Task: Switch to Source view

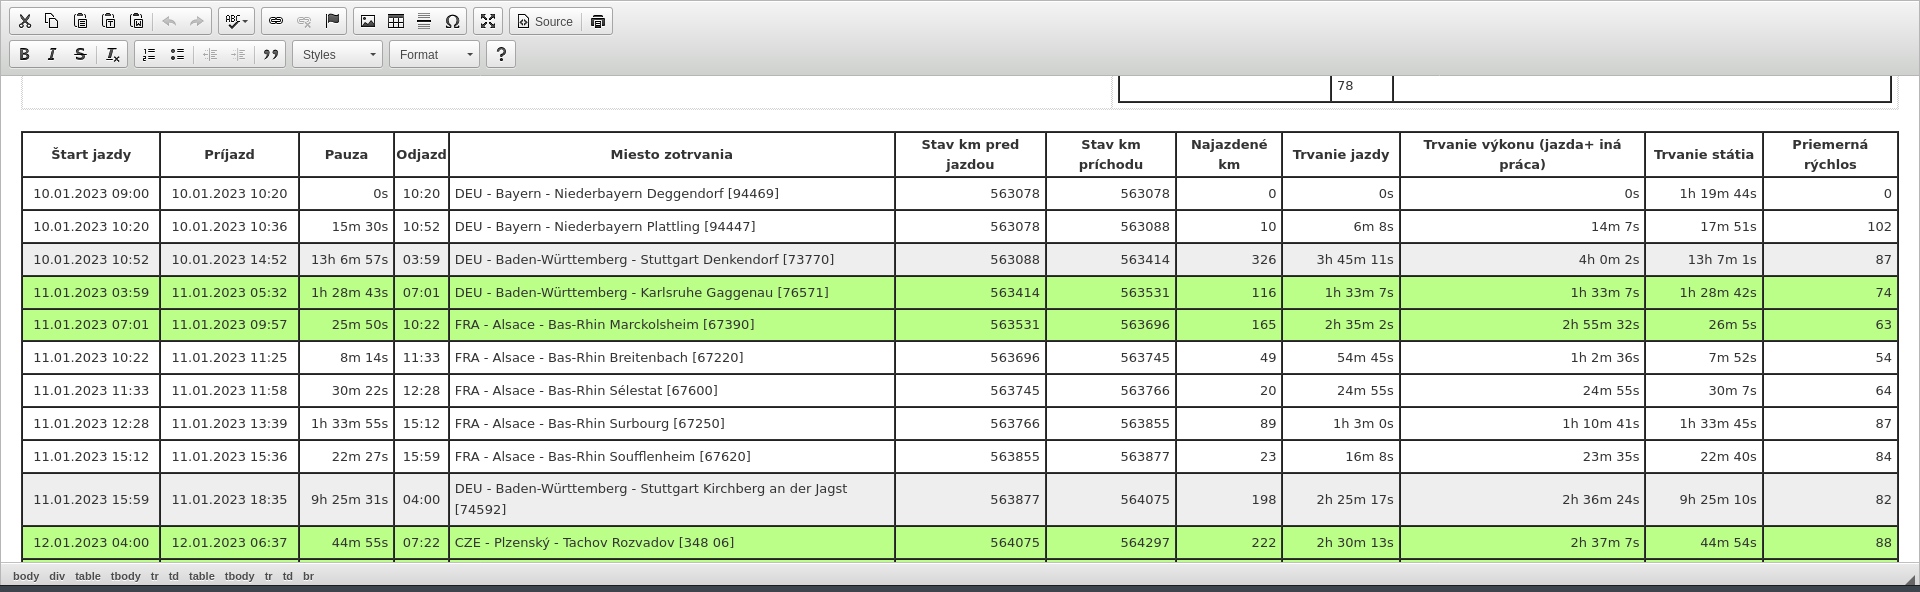Action: click(545, 21)
